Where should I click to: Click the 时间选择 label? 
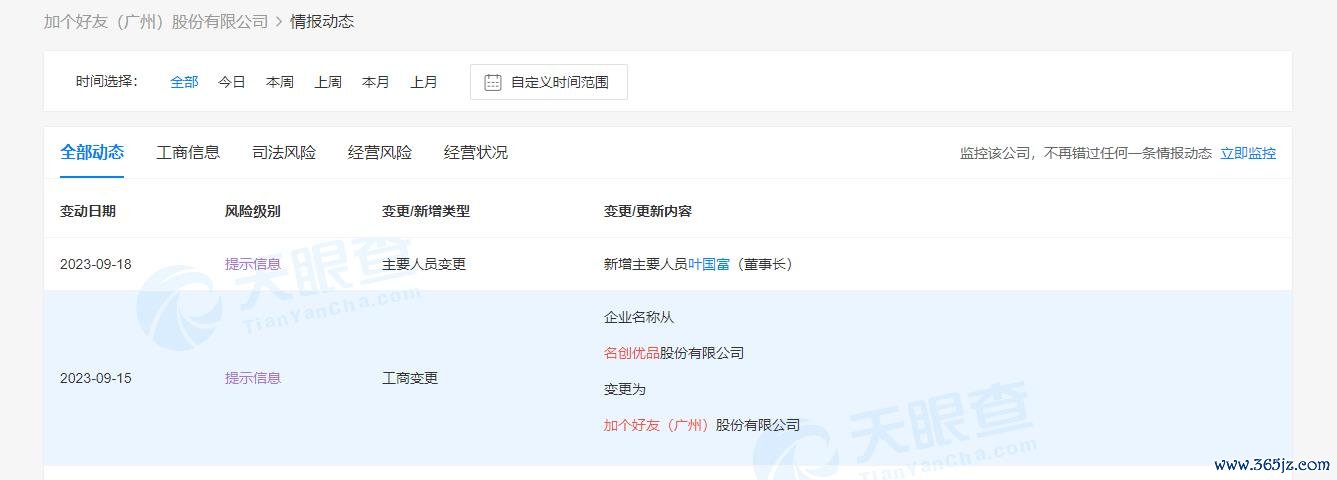[x=106, y=82]
